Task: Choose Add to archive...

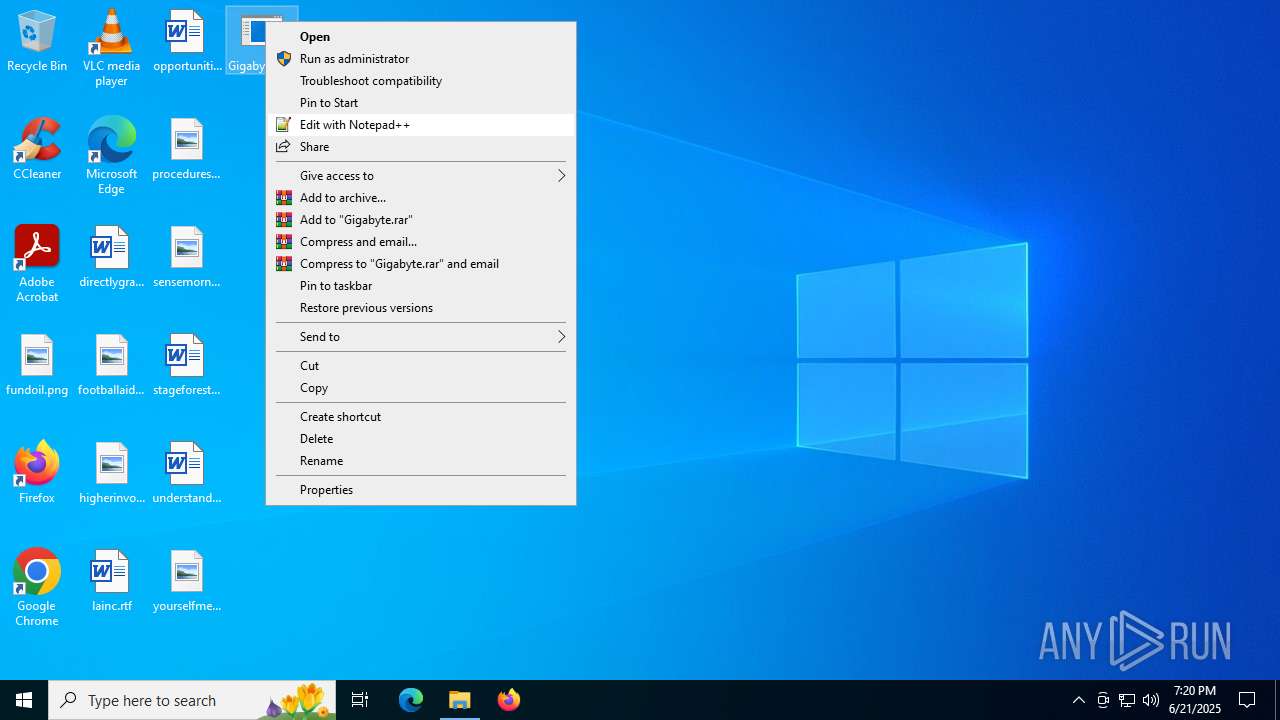Action: [x=421, y=198]
